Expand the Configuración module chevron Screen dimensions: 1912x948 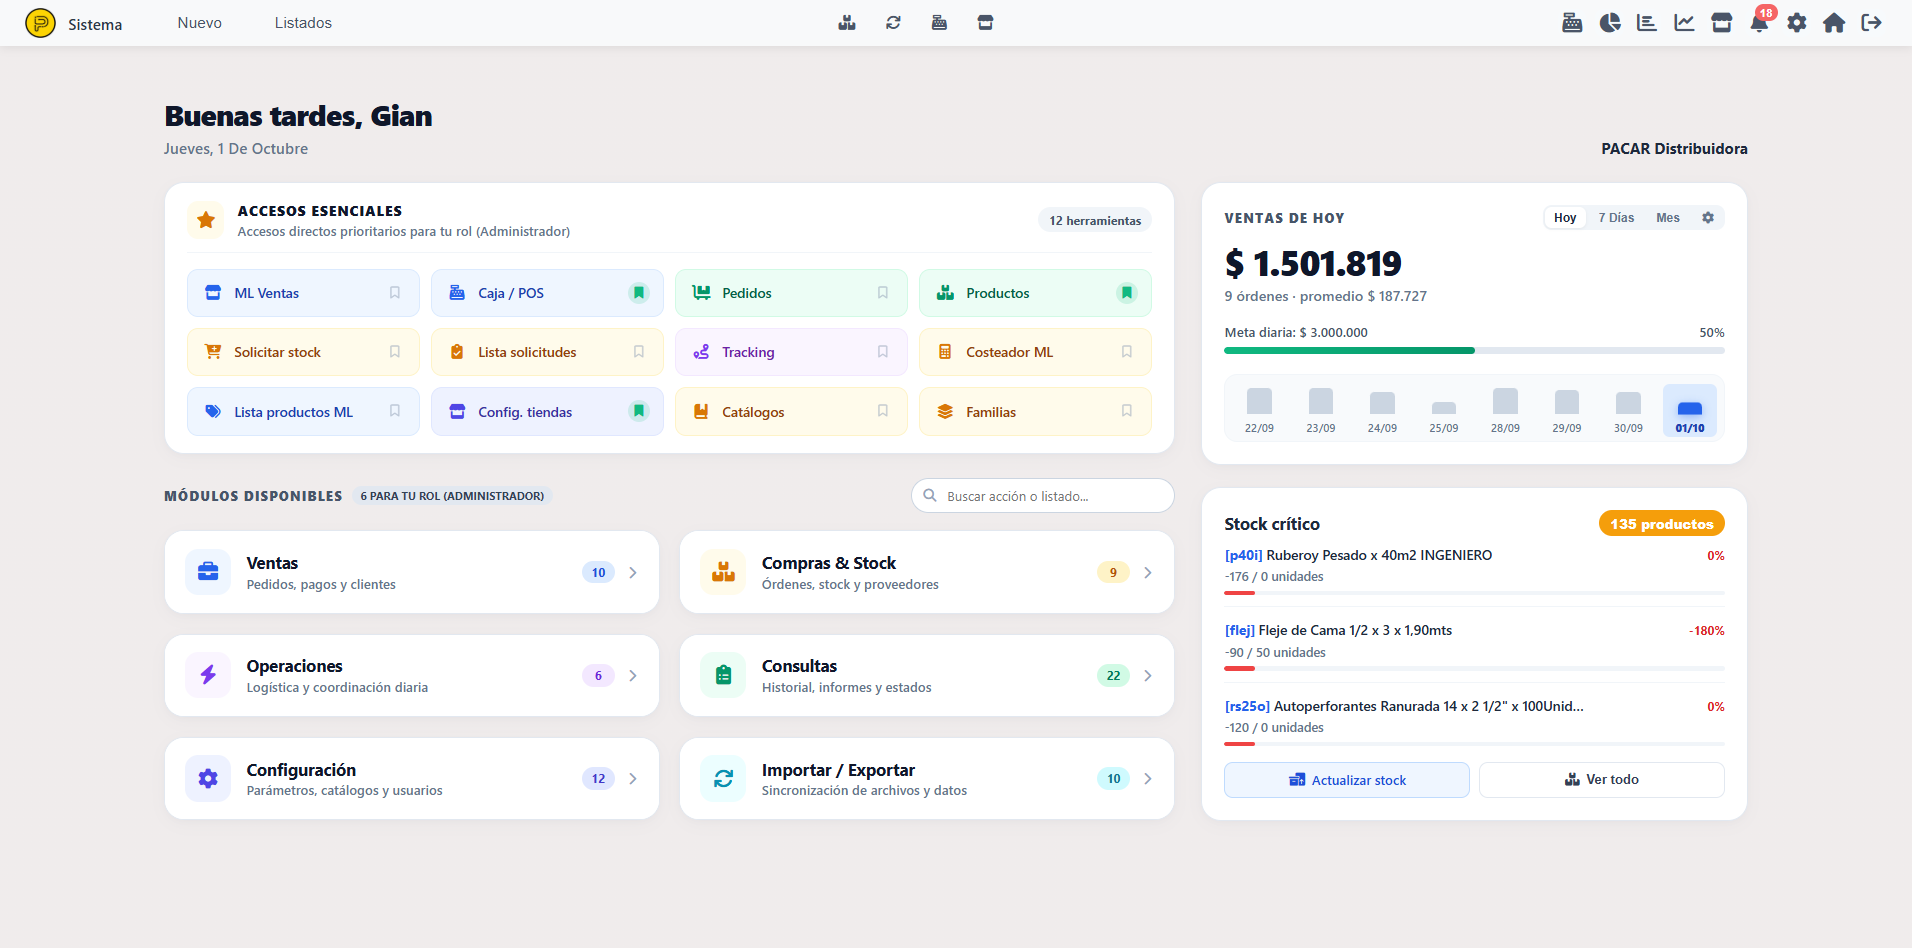(633, 778)
